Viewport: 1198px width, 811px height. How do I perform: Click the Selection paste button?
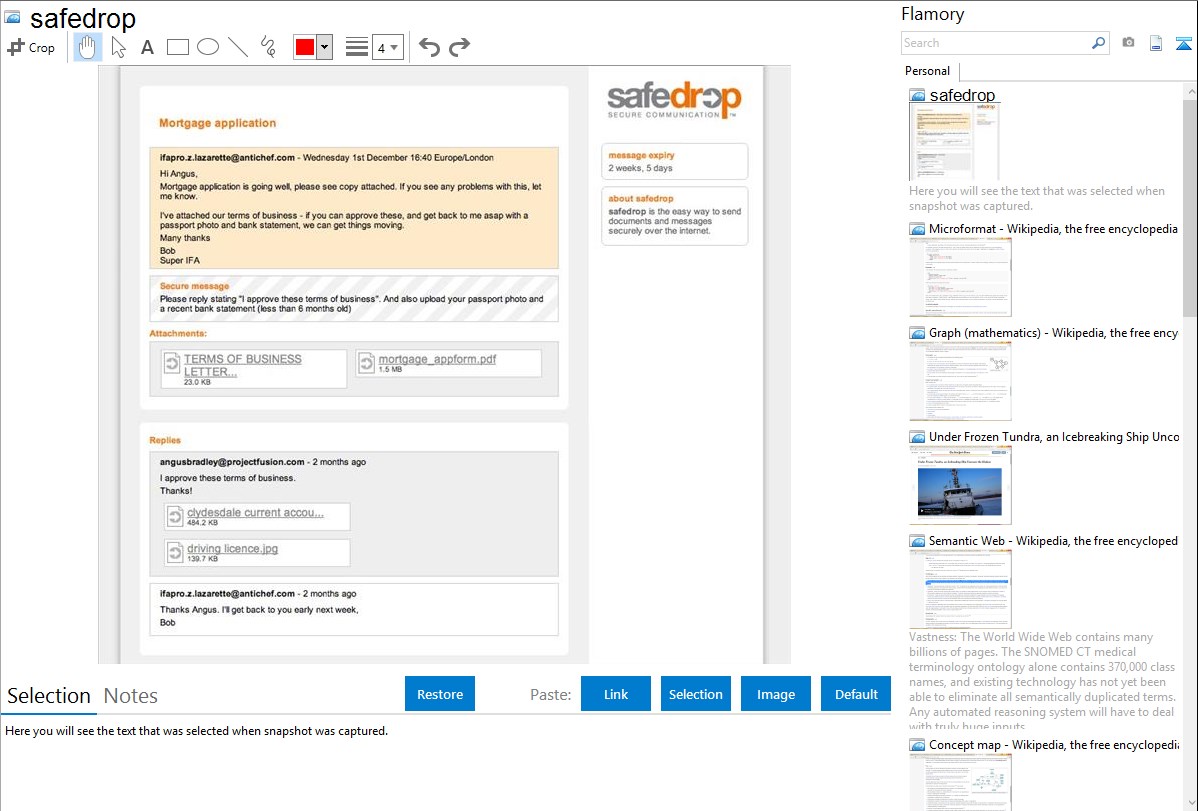(696, 694)
